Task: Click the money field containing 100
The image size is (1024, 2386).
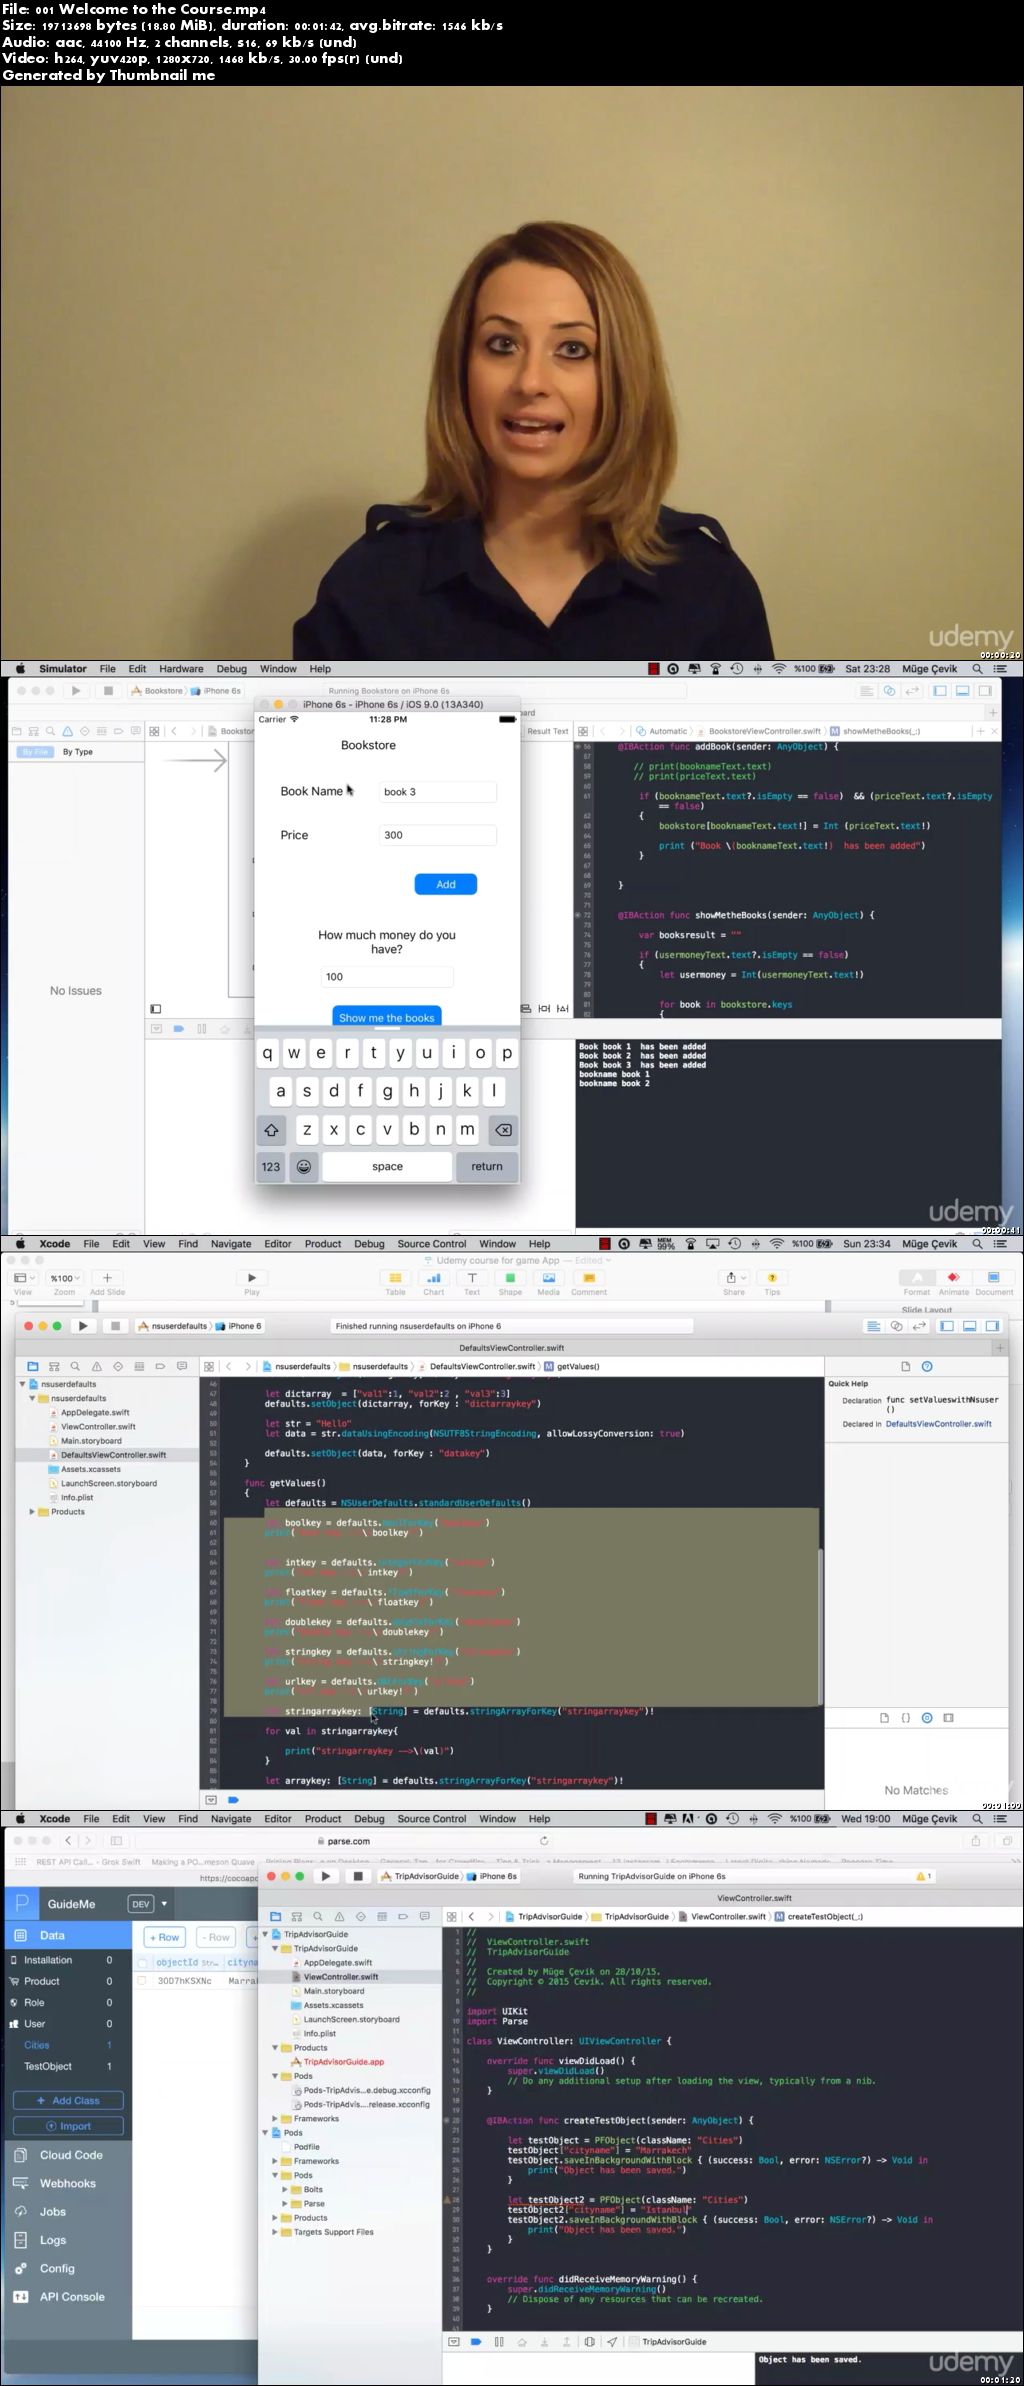Action: point(387,977)
